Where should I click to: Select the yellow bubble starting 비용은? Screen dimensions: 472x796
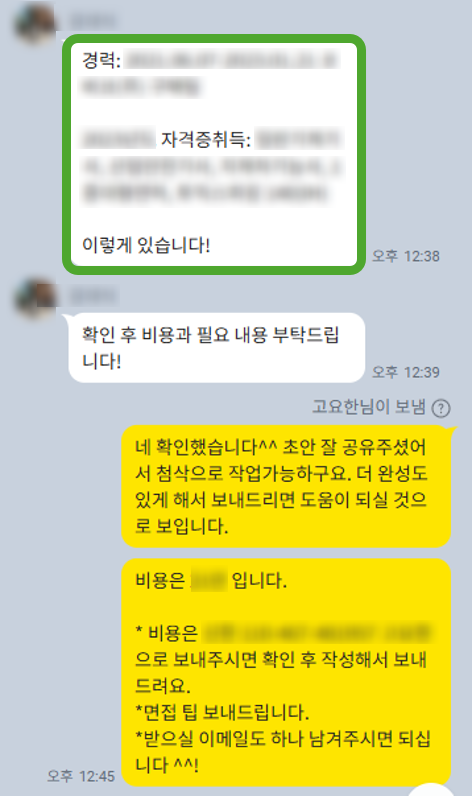pyautogui.click(x=286, y=672)
